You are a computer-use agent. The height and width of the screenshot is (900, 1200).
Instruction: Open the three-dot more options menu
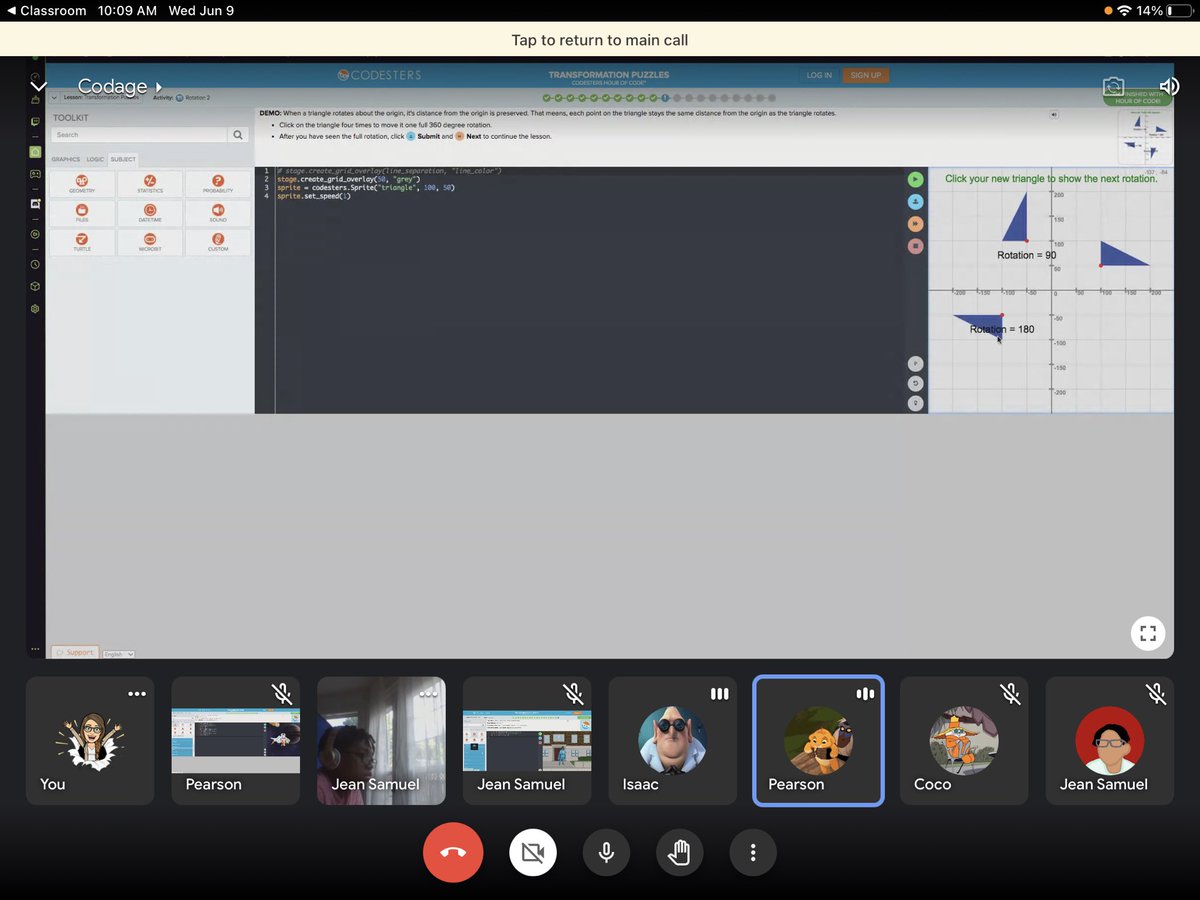pos(753,853)
